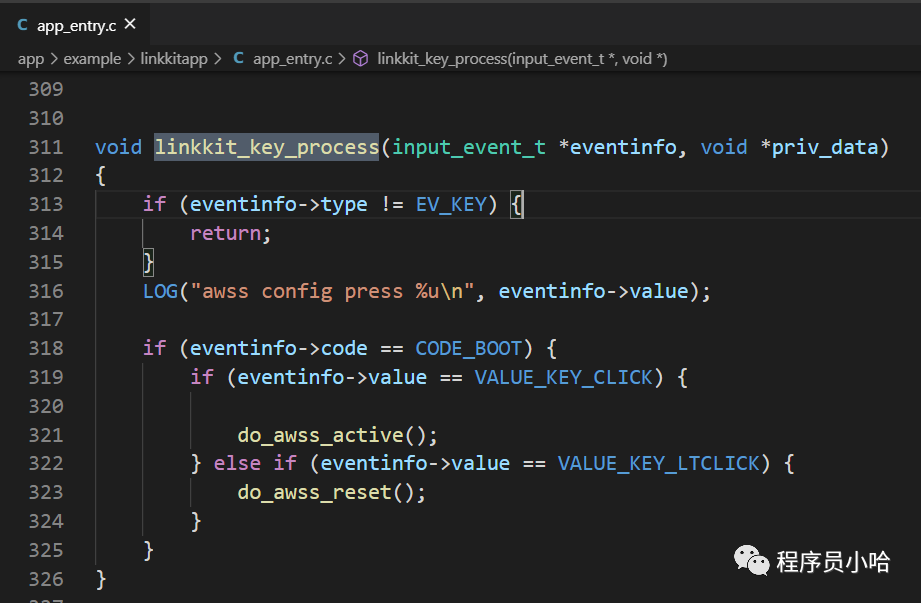
Task: Select the app_entry.c tab
Action: (x=77, y=25)
